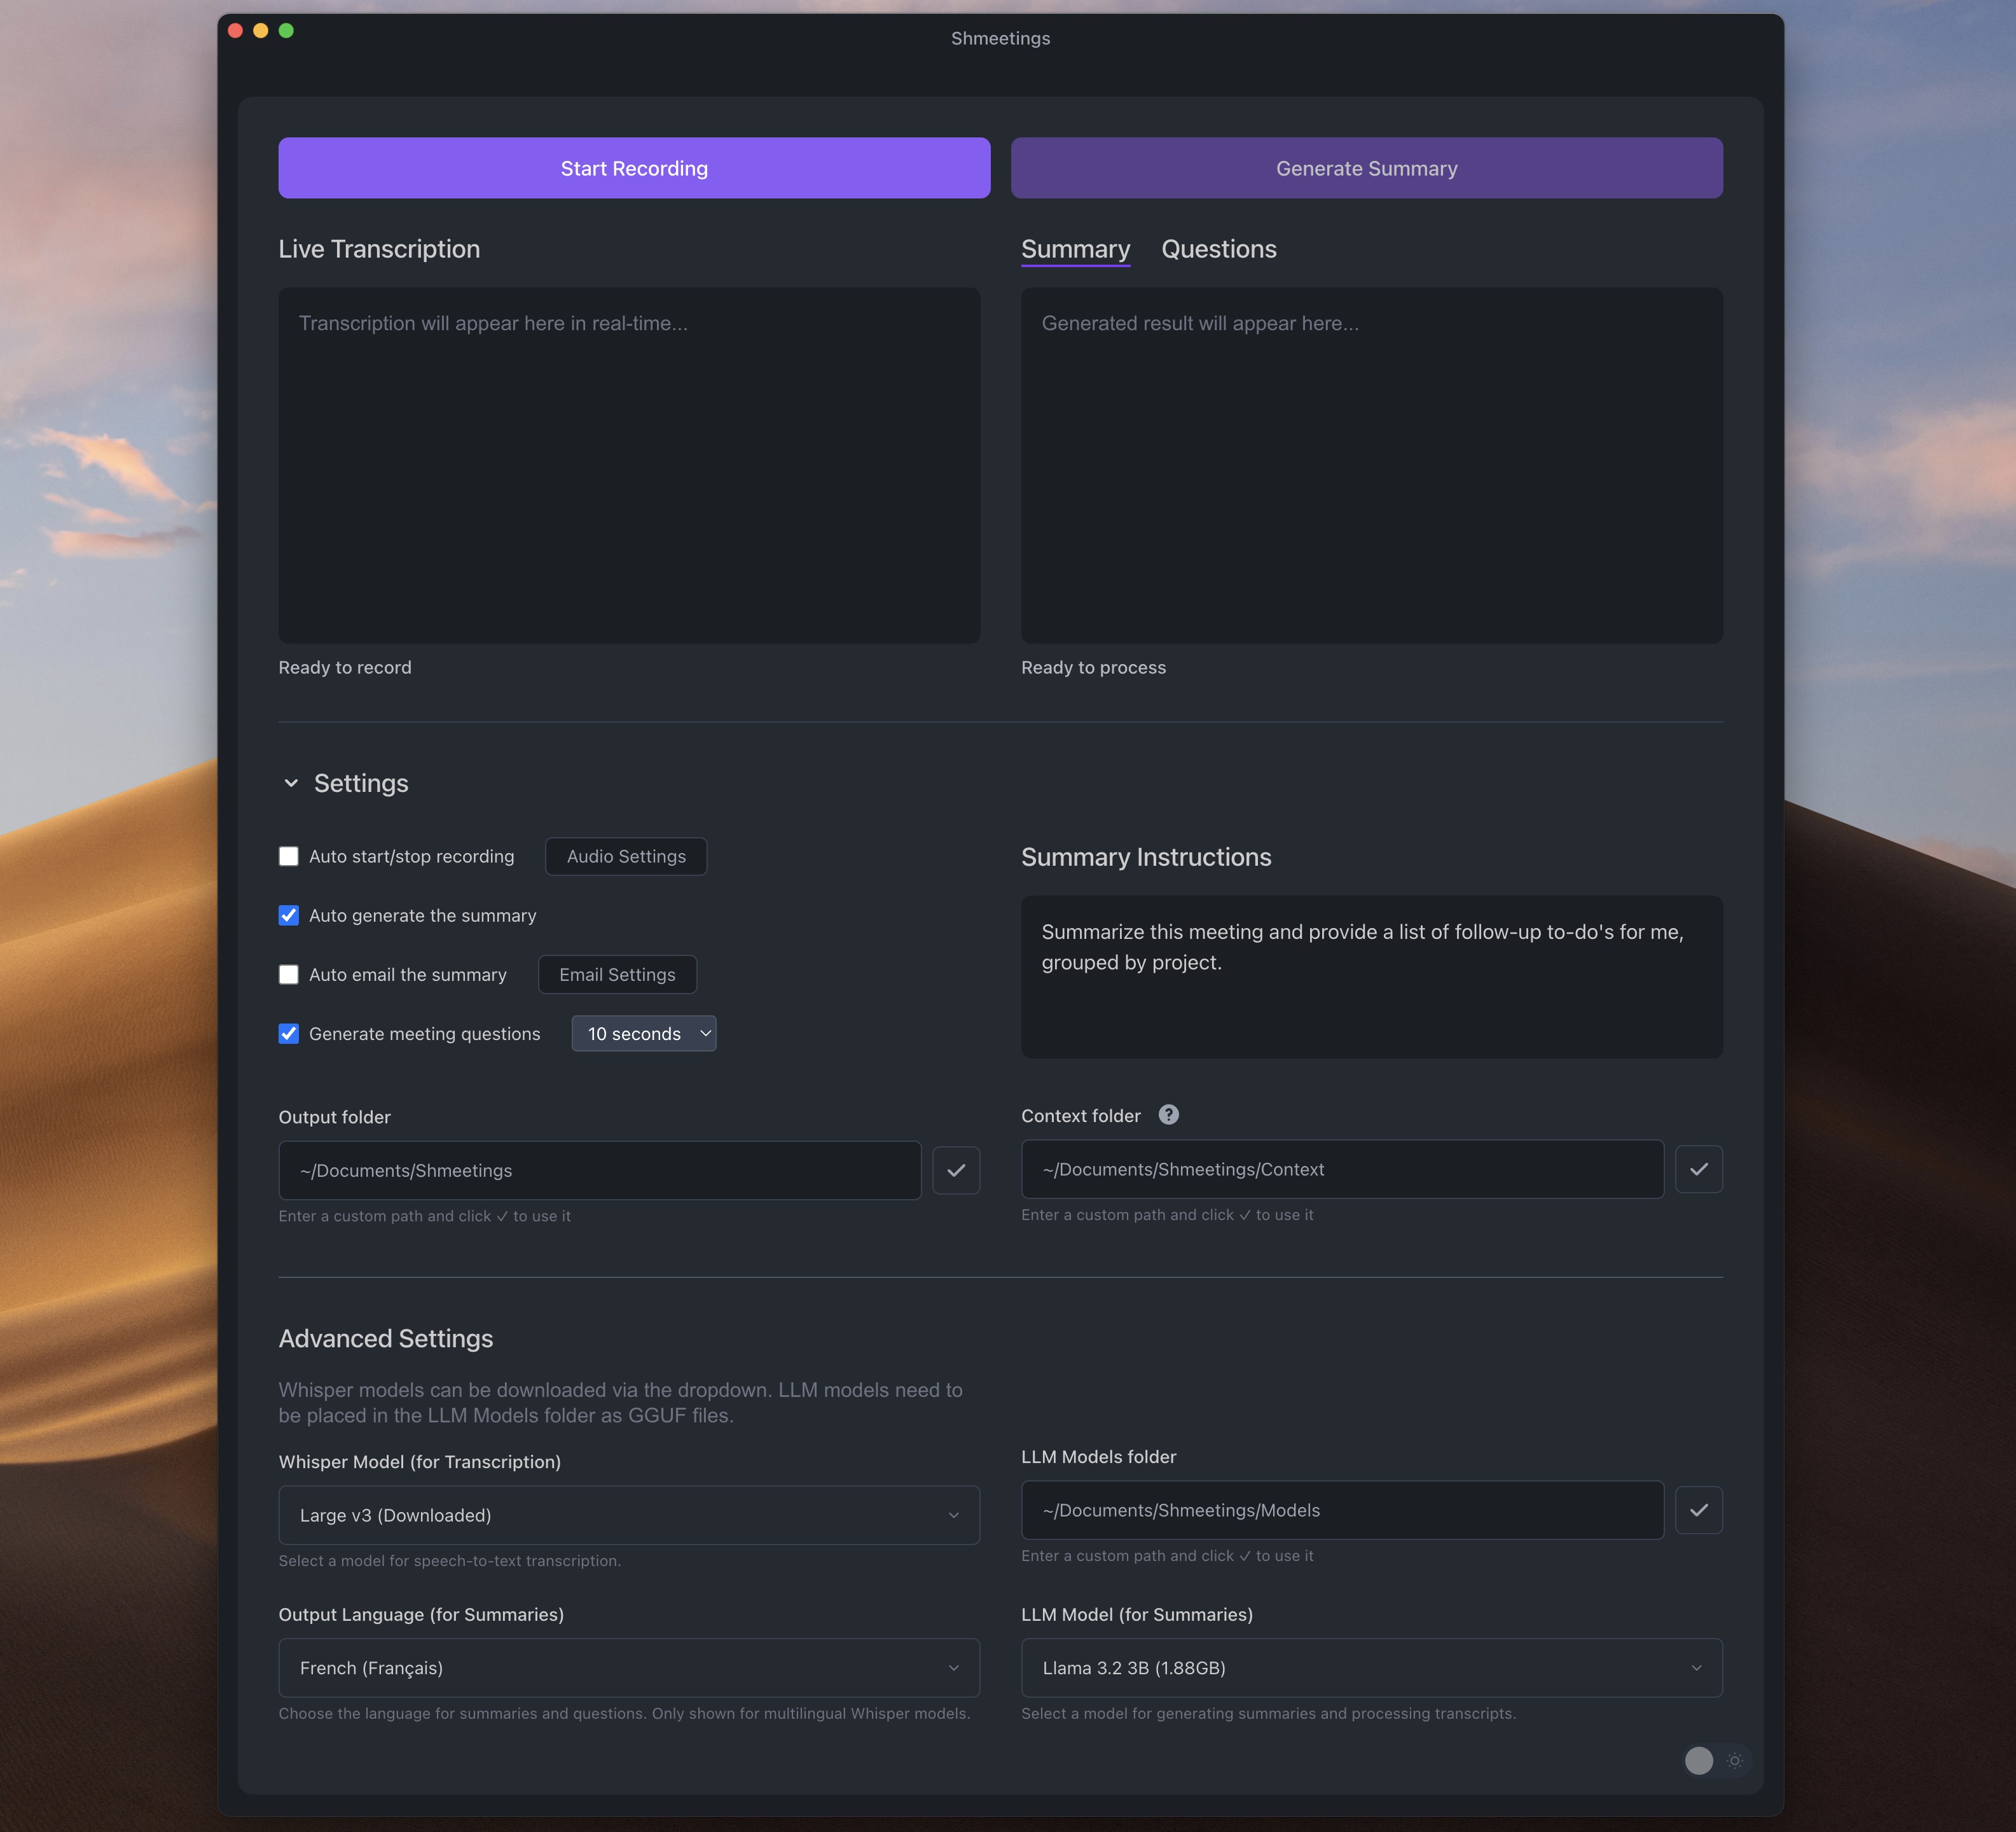Open Email Settings
2016x1832 pixels.
point(617,974)
